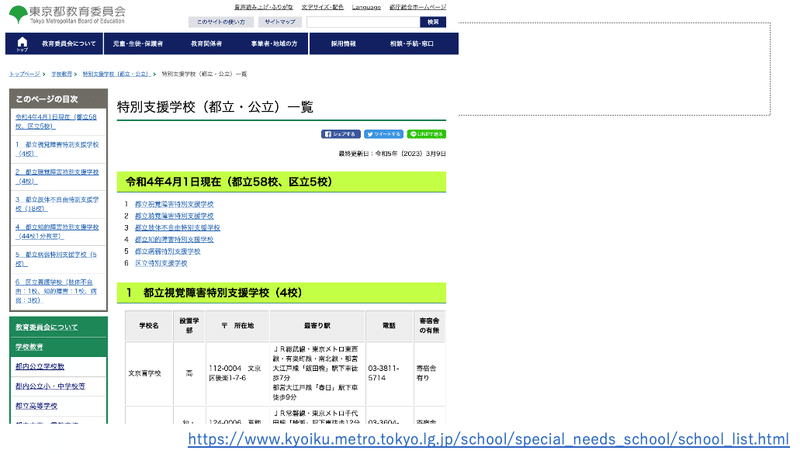Click sidebar link 3 都立肢体不自由特別支援学校(18校)

pyautogui.click(x=57, y=204)
